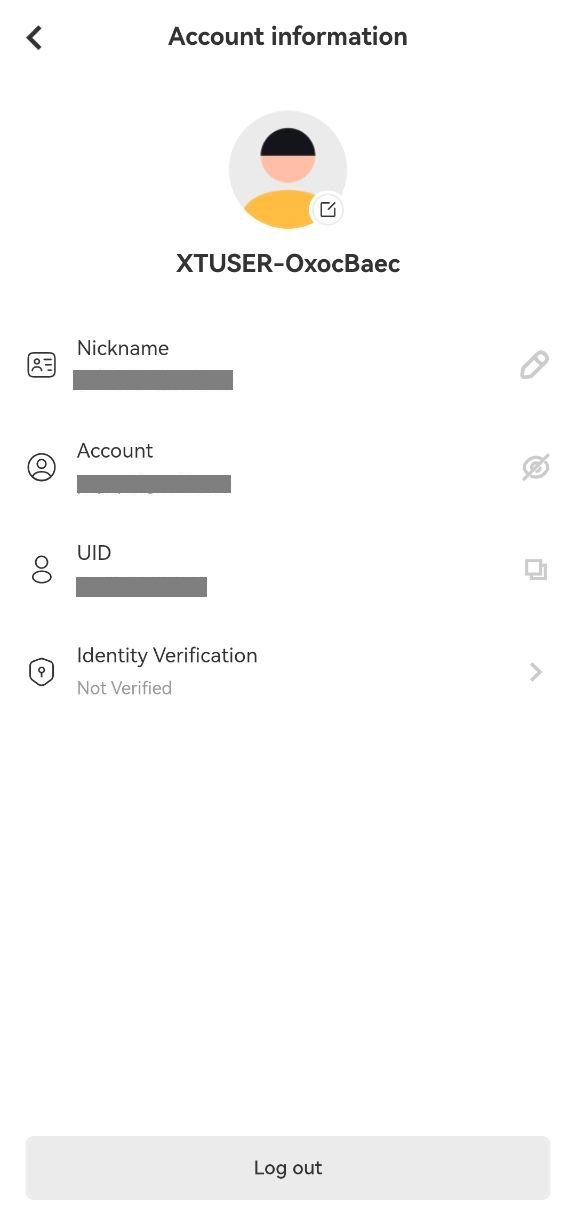The height and width of the screenshot is (1232, 576).
Task: Tap the profile picture thumbnail
Action: point(288,169)
